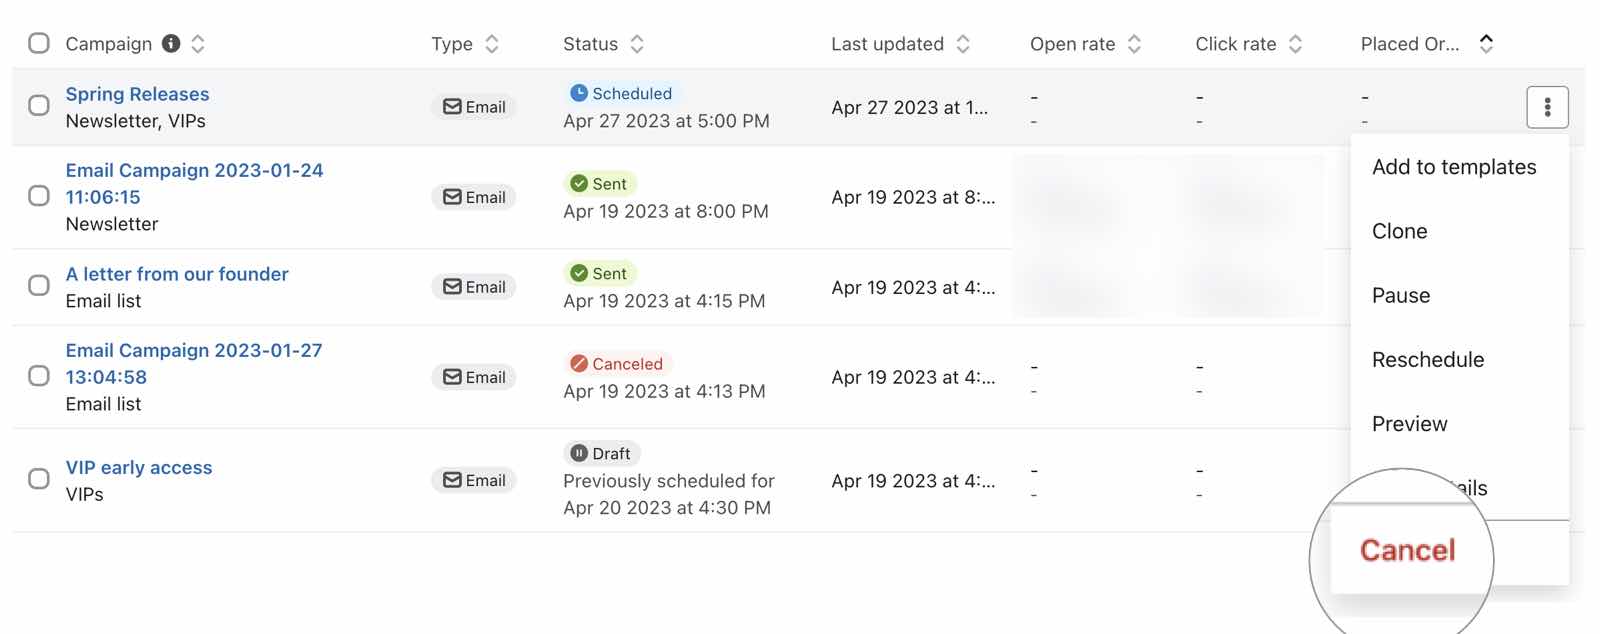The image size is (1600, 634).
Task: Click the Email type badge for VIP early access
Action: (474, 480)
